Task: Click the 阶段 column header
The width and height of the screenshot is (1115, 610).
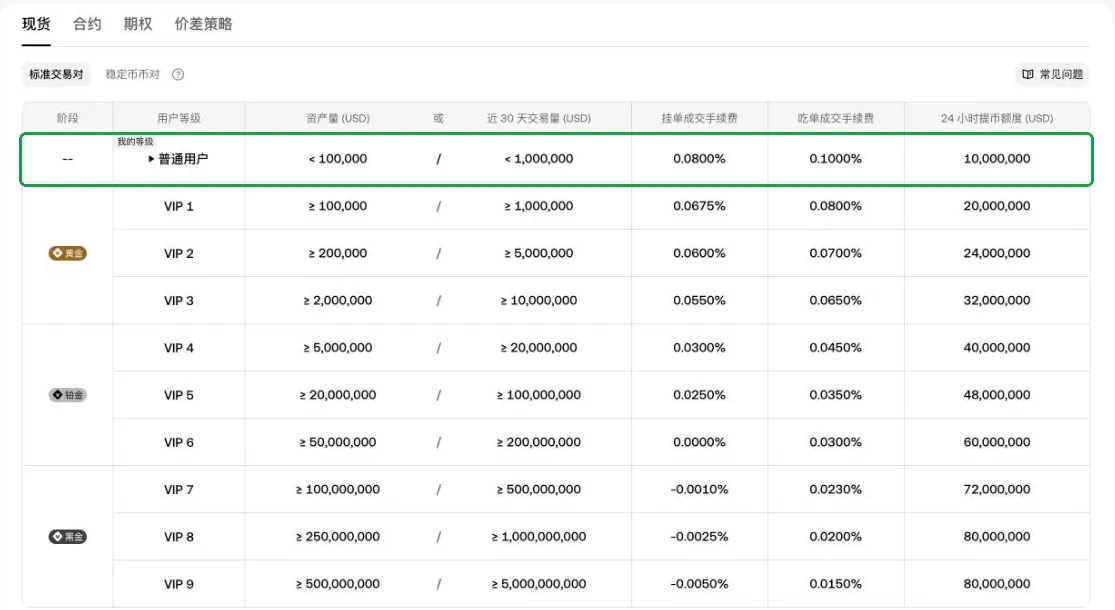Action: click(x=68, y=118)
